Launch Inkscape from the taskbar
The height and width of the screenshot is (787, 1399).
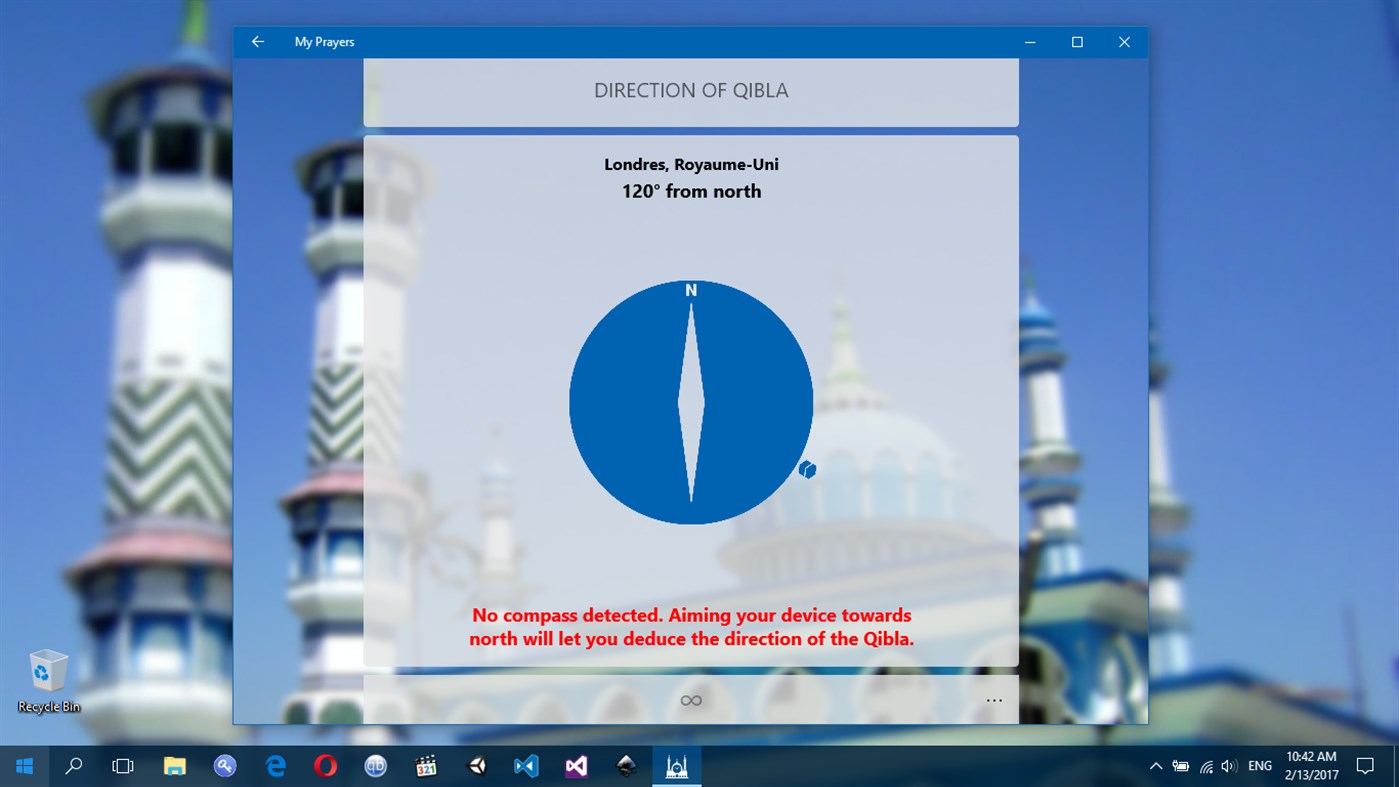tap(626, 765)
